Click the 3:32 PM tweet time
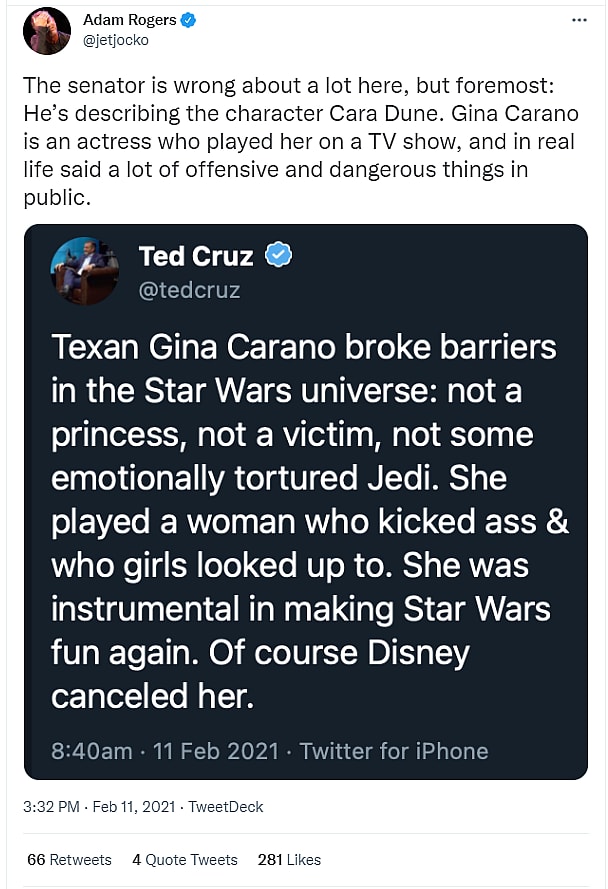608x889 pixels. point(53,806)
